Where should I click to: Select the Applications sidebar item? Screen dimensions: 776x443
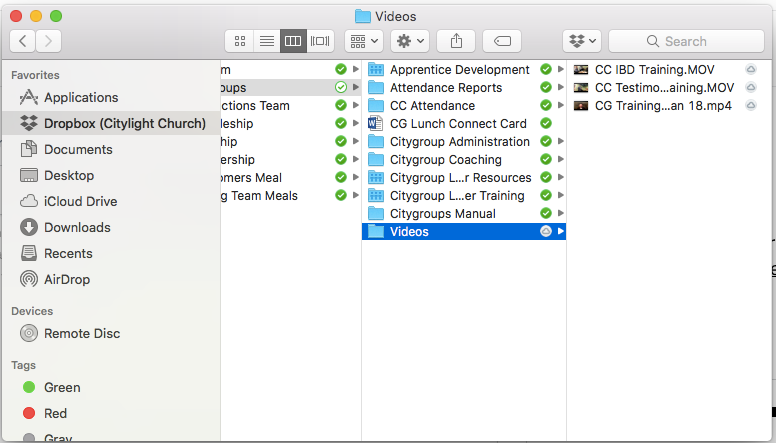point(80,97)
